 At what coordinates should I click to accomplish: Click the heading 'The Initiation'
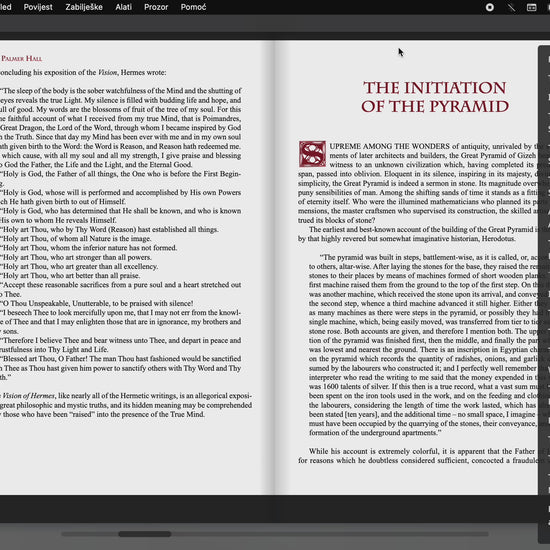[x=435, y=88]
